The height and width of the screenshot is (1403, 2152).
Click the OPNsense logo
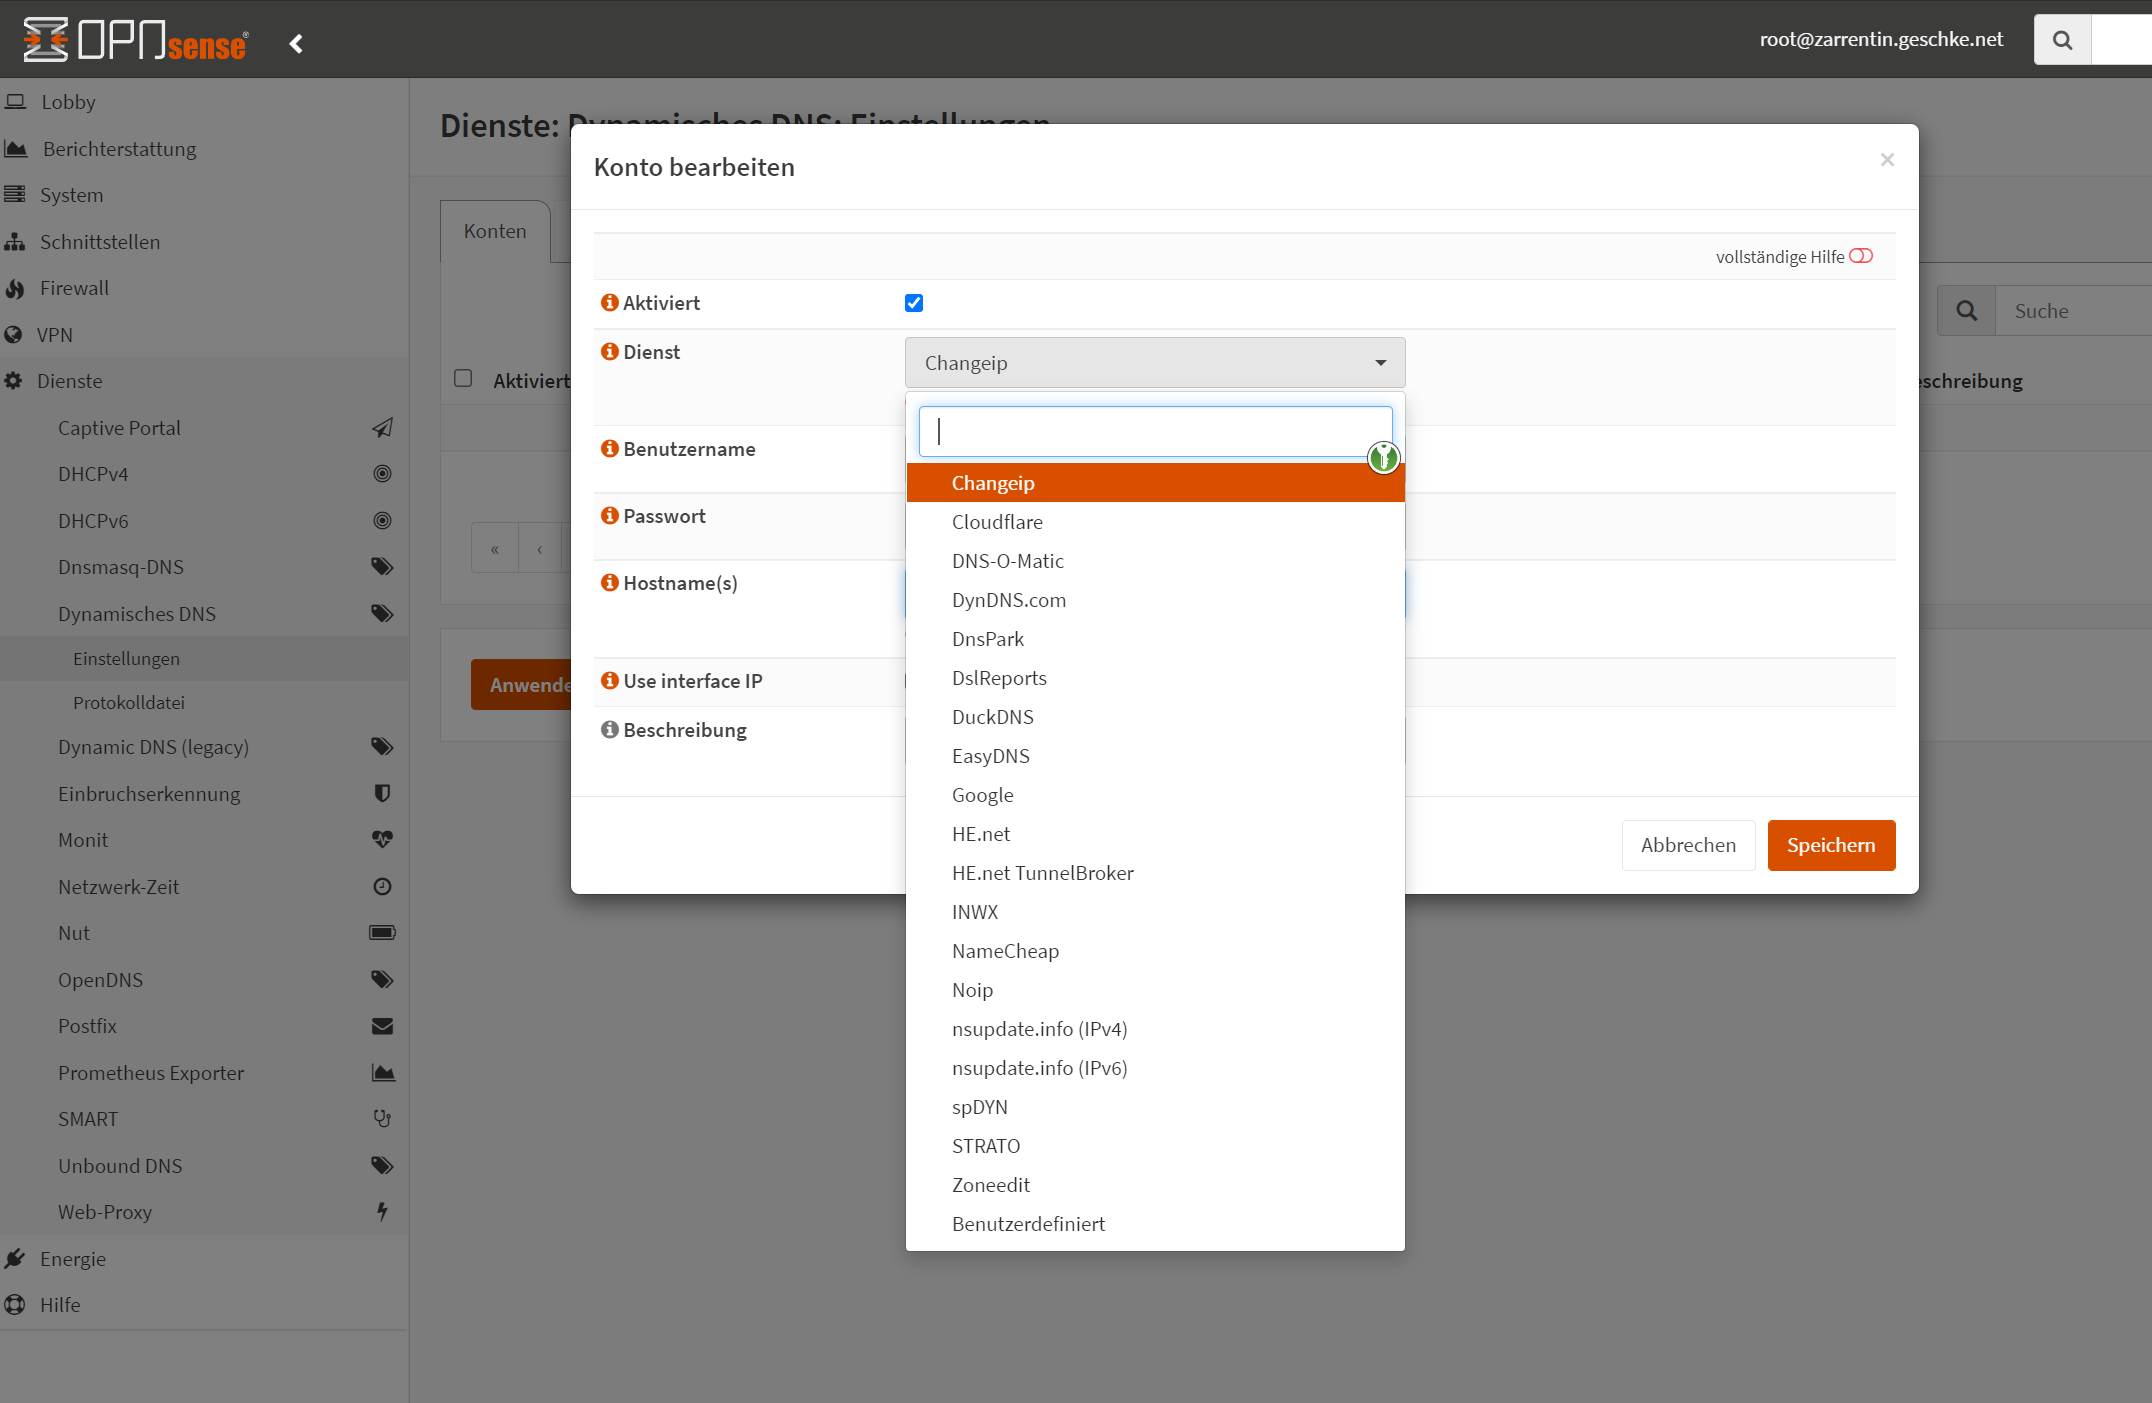[x=136, y=40]
